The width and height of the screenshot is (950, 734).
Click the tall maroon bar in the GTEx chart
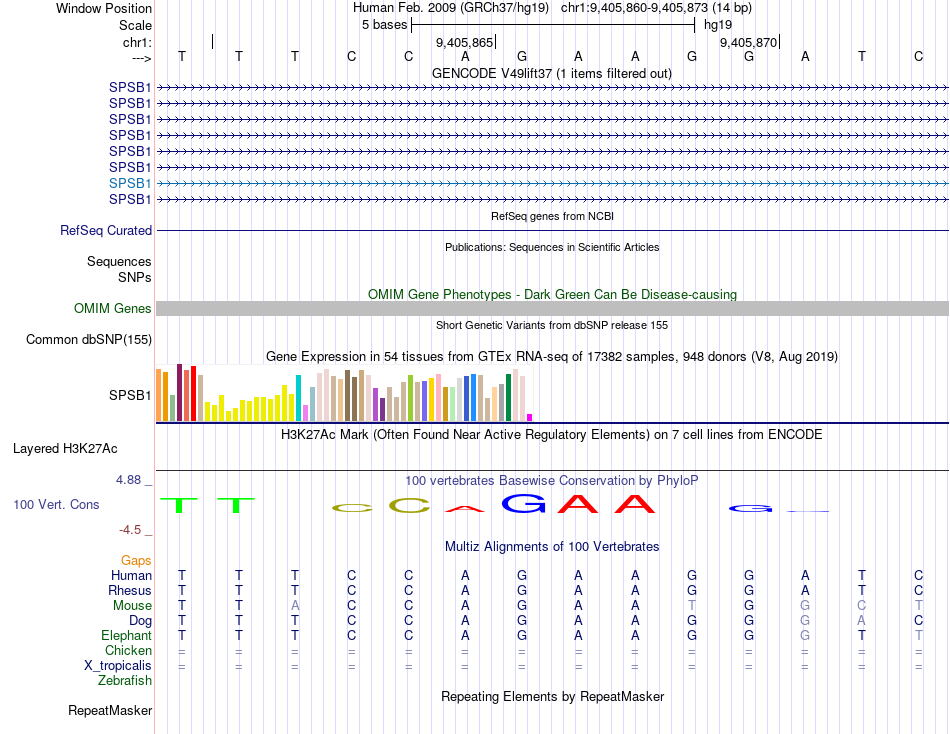(179, 392)
